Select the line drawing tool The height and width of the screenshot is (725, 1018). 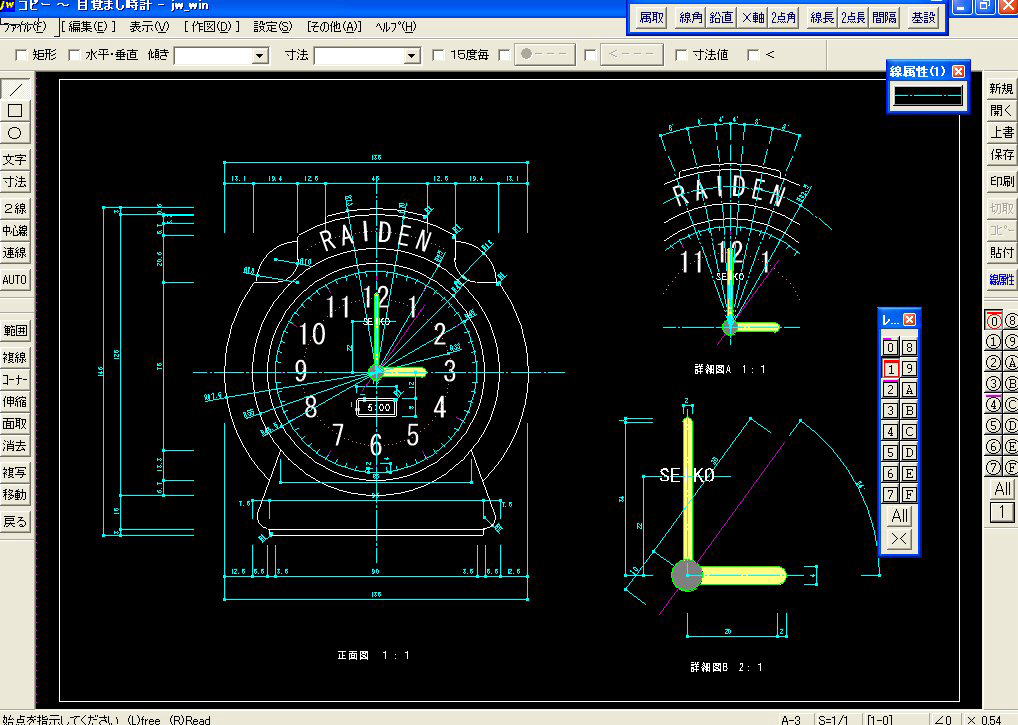[15, 90]
